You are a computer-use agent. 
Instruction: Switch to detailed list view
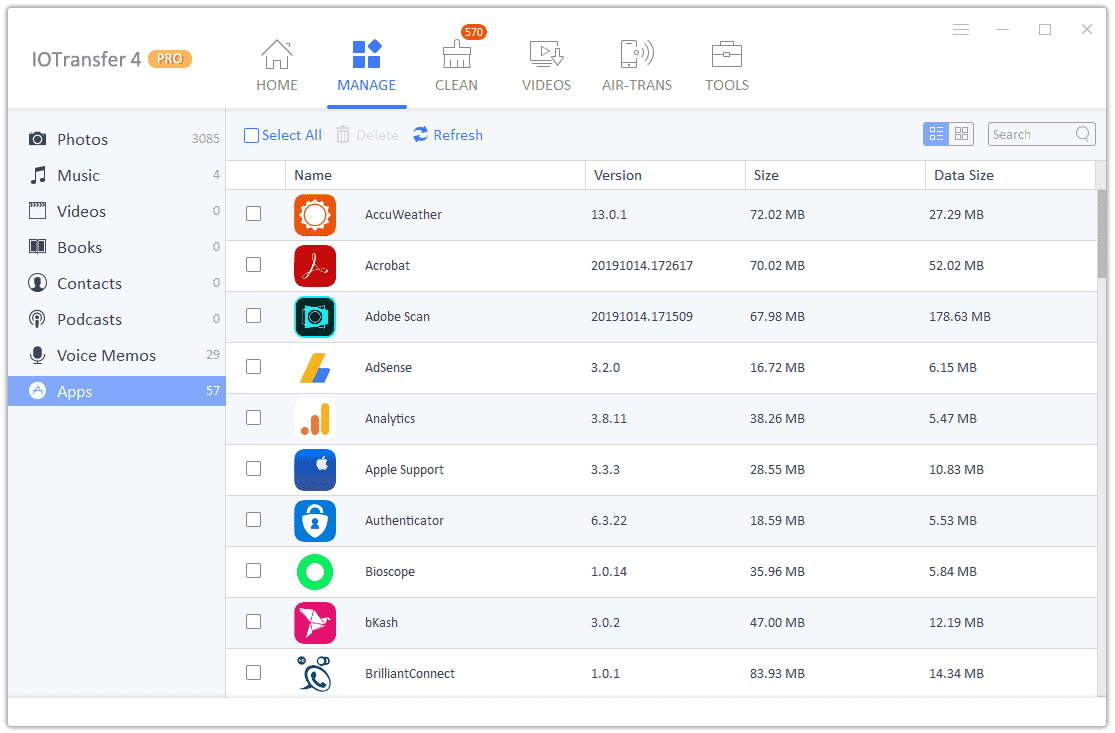935,133
